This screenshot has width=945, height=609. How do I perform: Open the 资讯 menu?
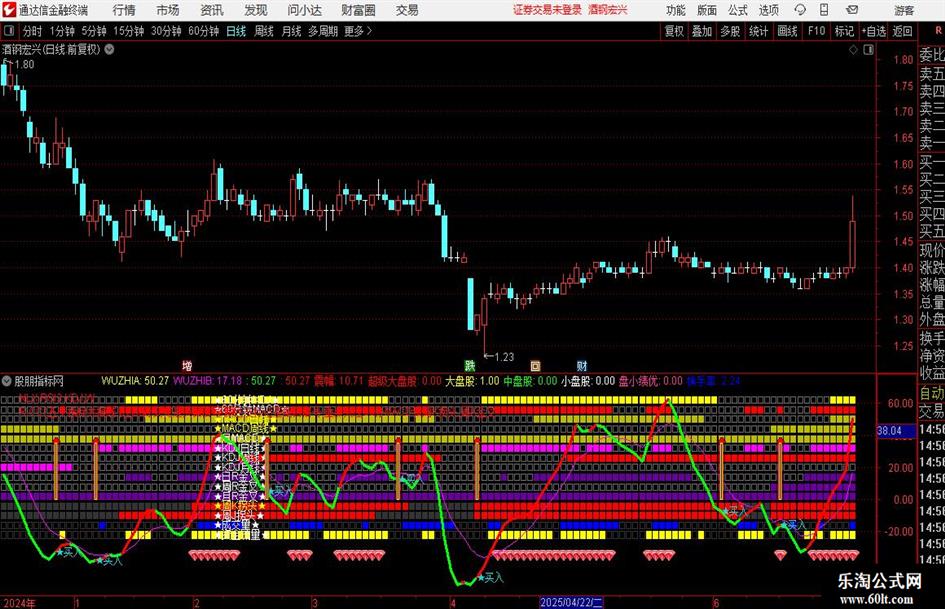coord(212,10)
